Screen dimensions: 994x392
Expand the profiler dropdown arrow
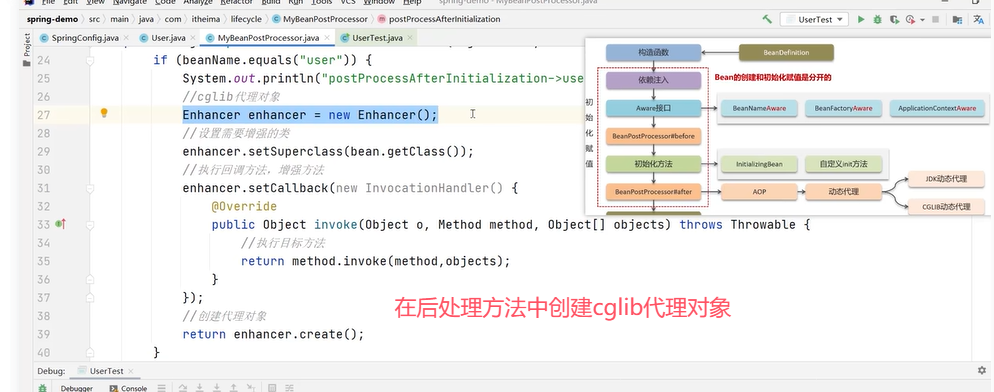tap(922, 20)
